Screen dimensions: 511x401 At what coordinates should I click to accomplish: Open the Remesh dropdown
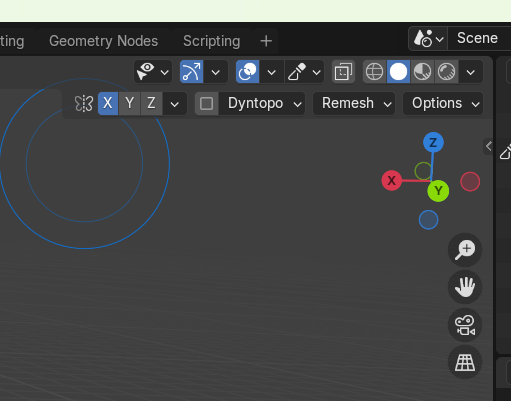click(354, 103)
